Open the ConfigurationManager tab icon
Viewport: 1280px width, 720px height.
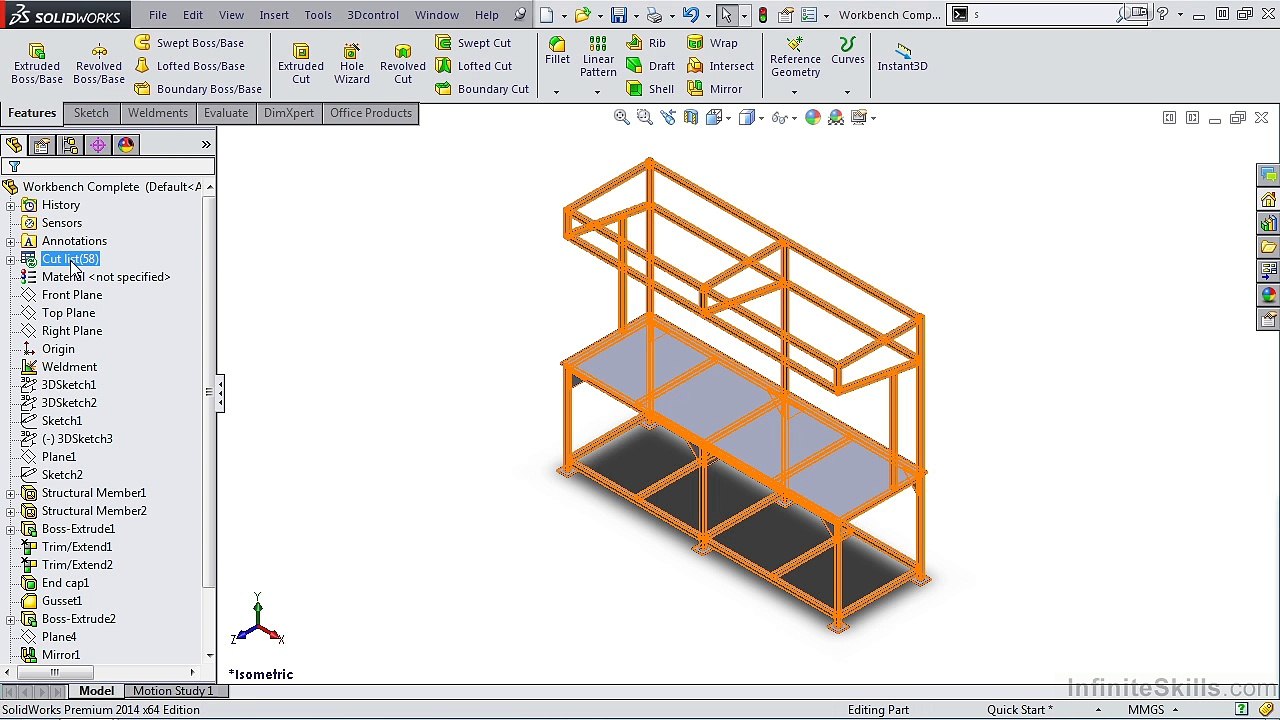click(70, 145)
